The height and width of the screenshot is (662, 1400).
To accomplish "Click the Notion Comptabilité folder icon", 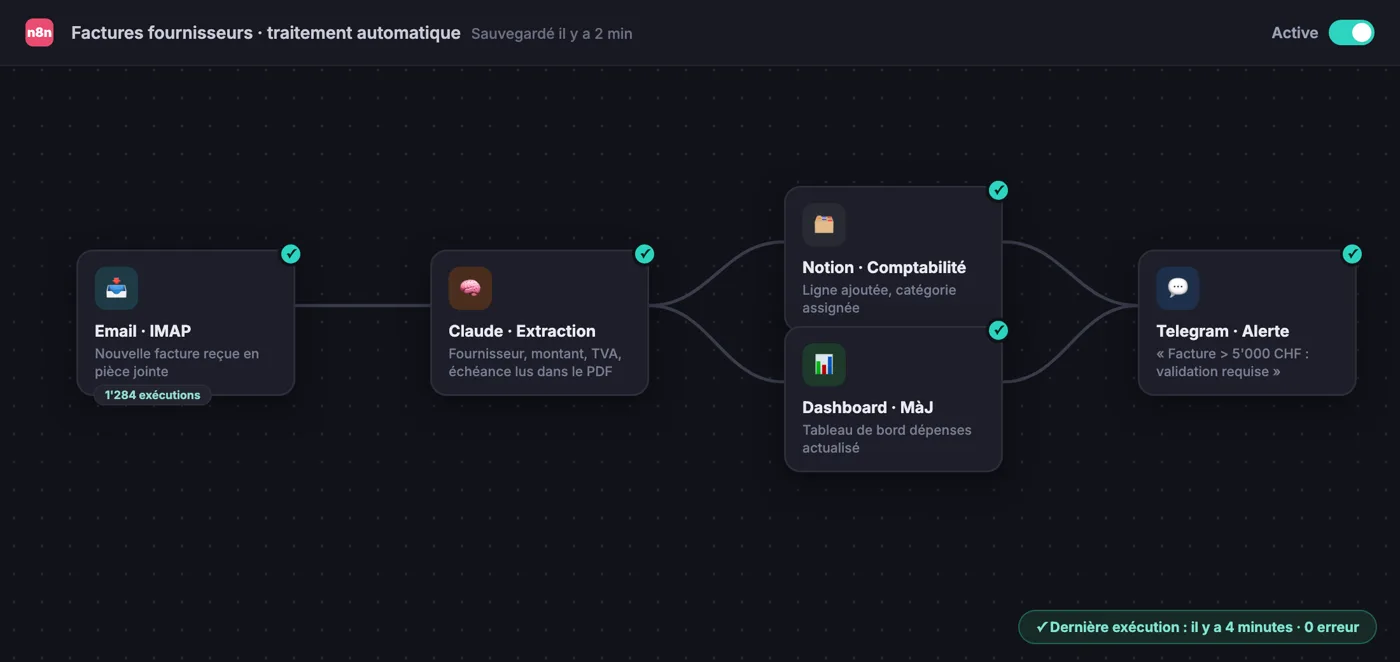I will [x=824, y=224].
